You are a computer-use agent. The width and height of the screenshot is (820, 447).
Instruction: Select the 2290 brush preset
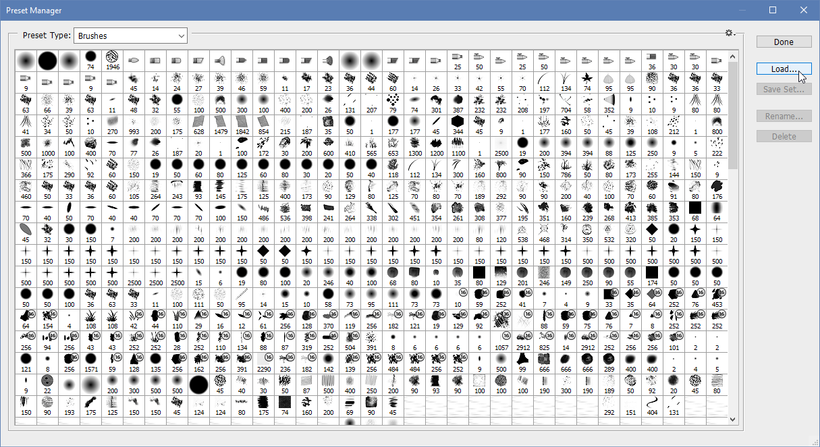[264, 363]
